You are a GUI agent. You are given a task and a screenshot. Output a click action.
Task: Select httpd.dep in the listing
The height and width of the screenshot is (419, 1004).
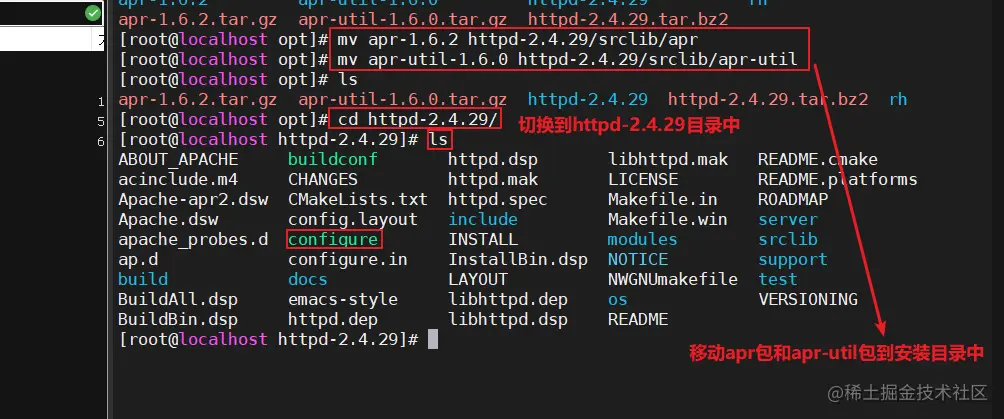tap(333, 319)
